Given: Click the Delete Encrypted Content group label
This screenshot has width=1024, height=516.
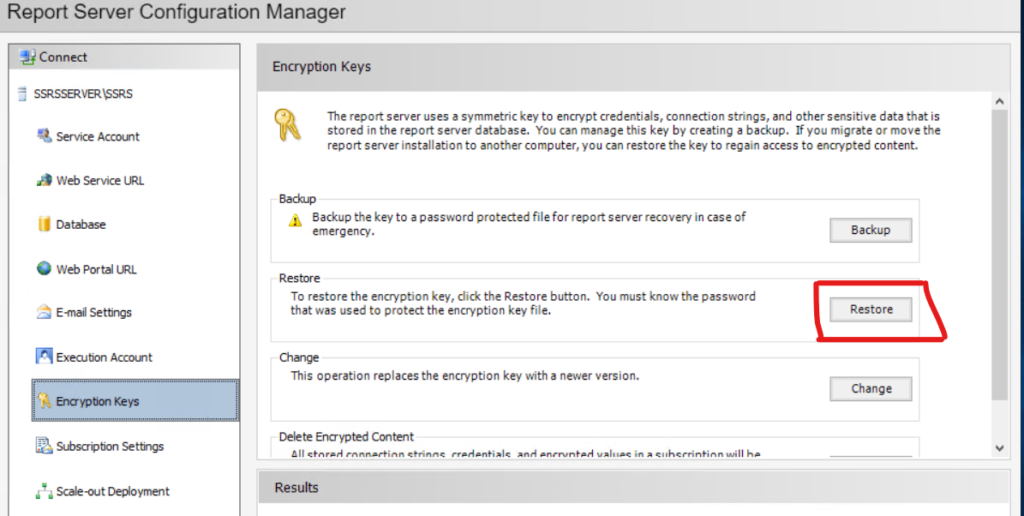Looking at the screenshot, I should (x=346, y=437).
